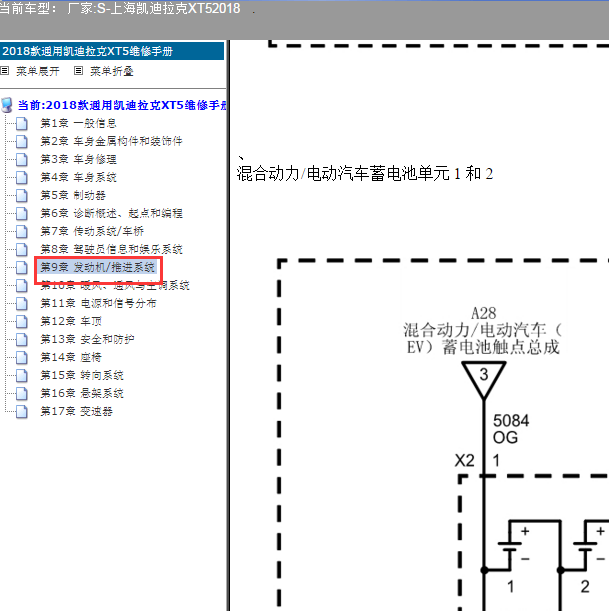The image size is (609, 611).
Task: Click battery cell symbol numbered 2
Action: click(x=584, y=546)
